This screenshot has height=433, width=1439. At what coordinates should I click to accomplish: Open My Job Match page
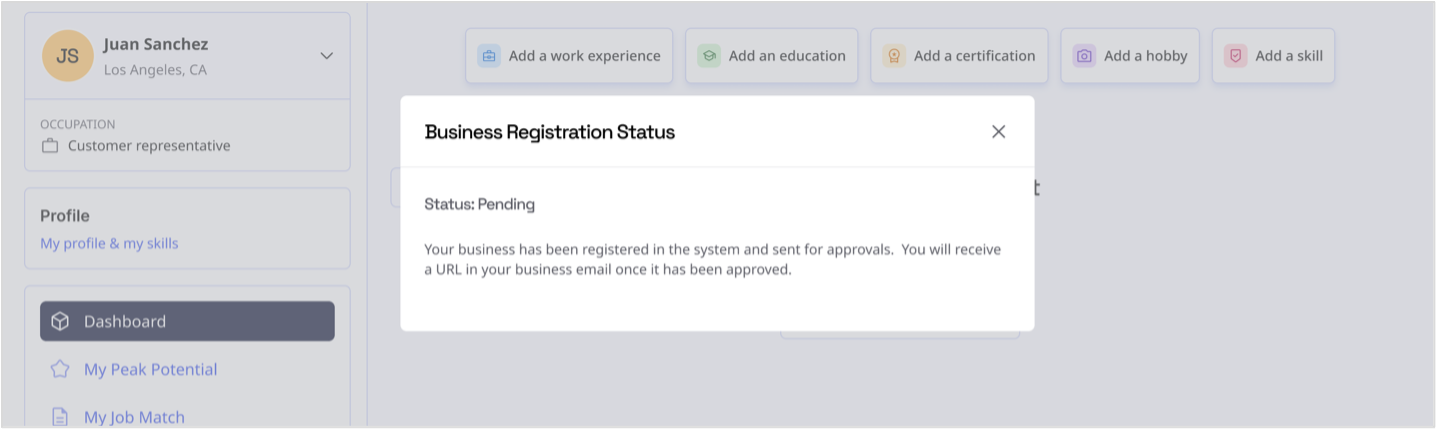[x=134, y=417]
